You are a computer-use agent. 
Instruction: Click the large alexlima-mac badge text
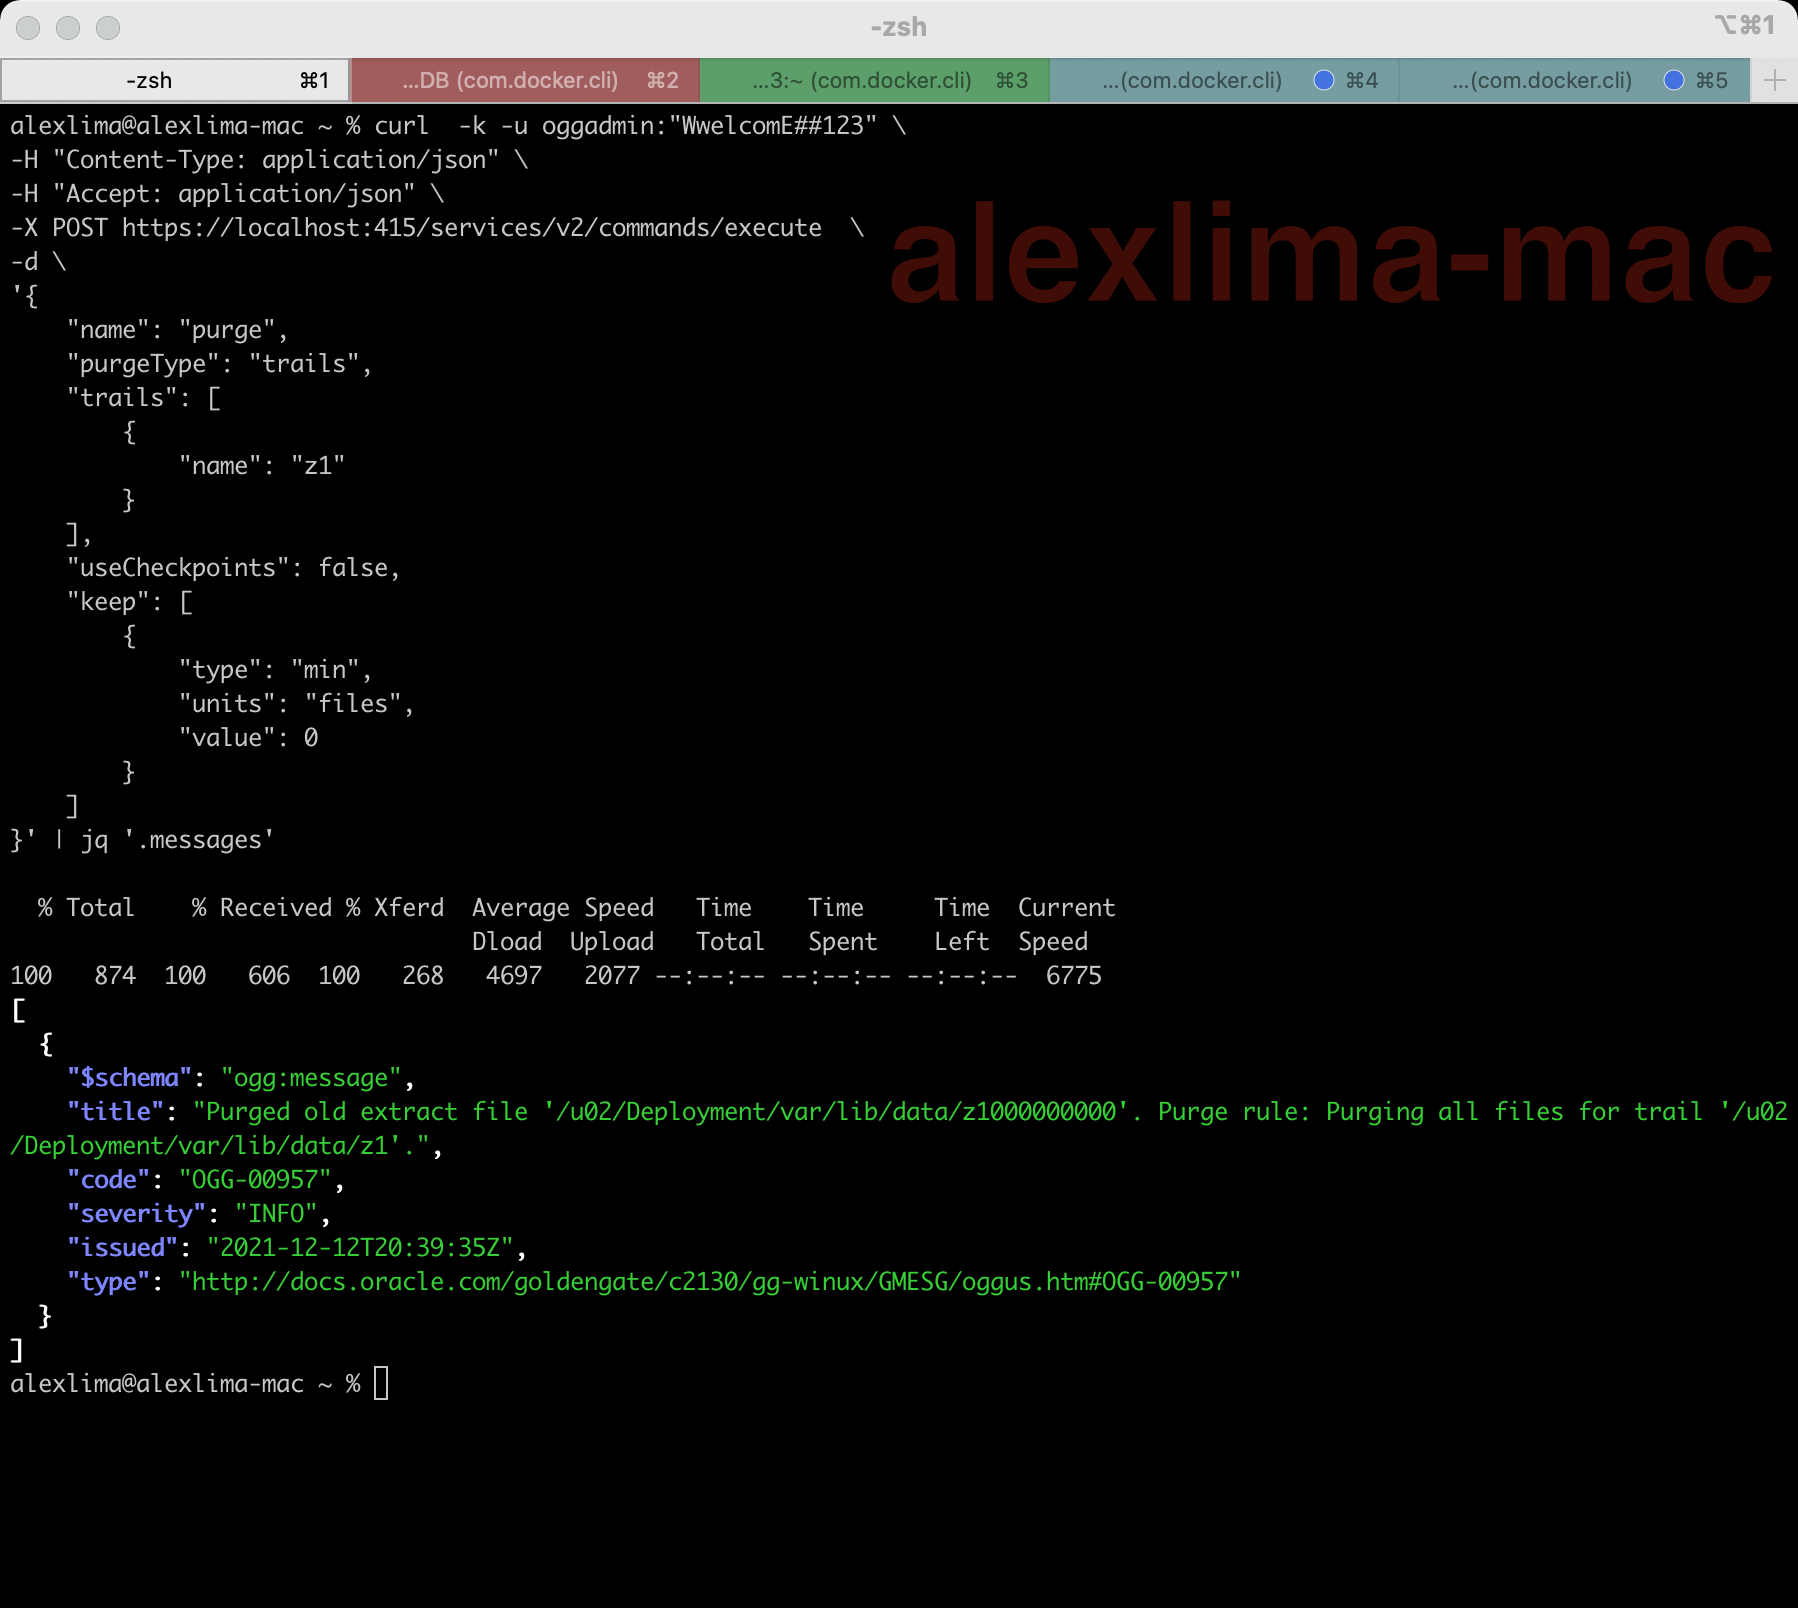tap(1330, 255)
